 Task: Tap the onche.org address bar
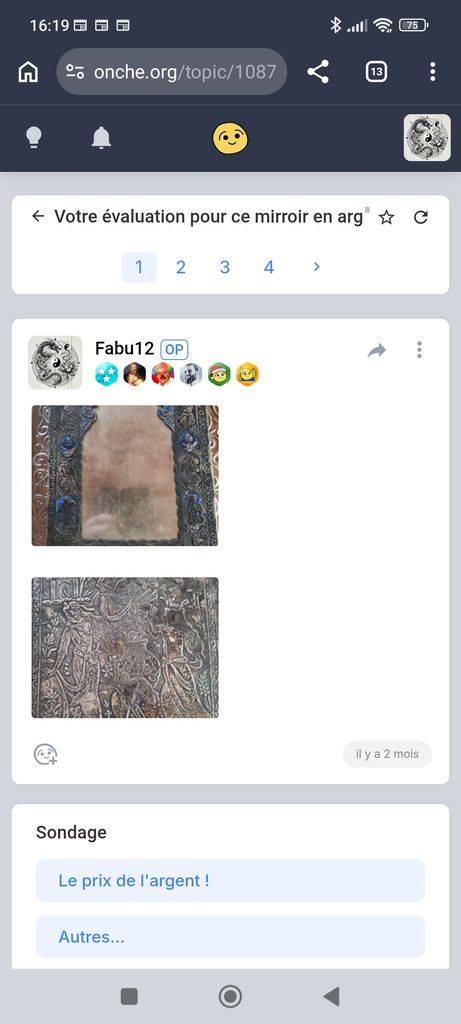click(172, 72)
